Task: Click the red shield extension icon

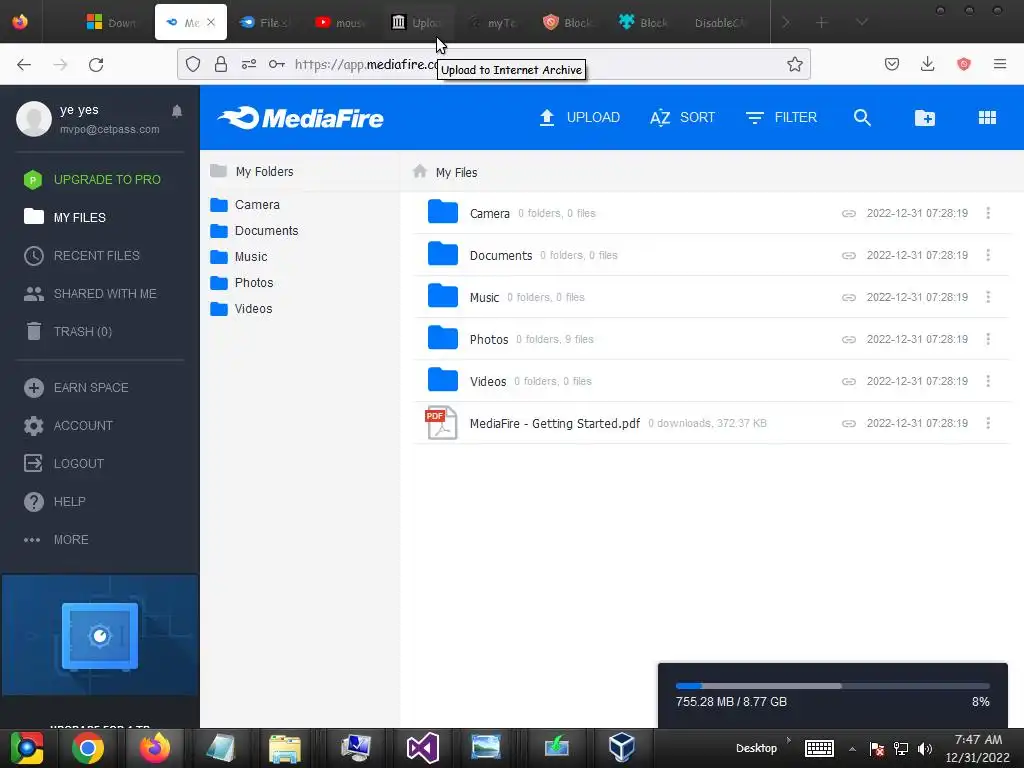Action: click(x=964, y=64)
